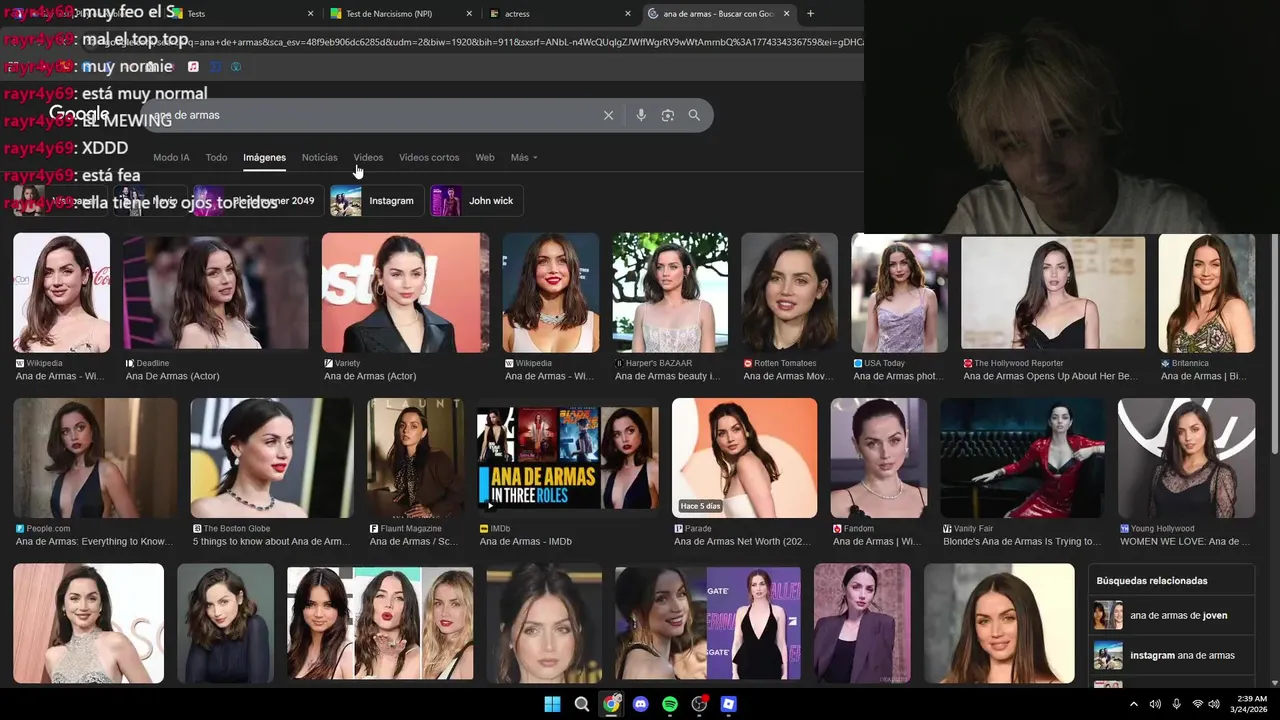The height and width of the screenshot is (720, 1280).
Task: Switch to the actress tab
Action: (559, 14)
